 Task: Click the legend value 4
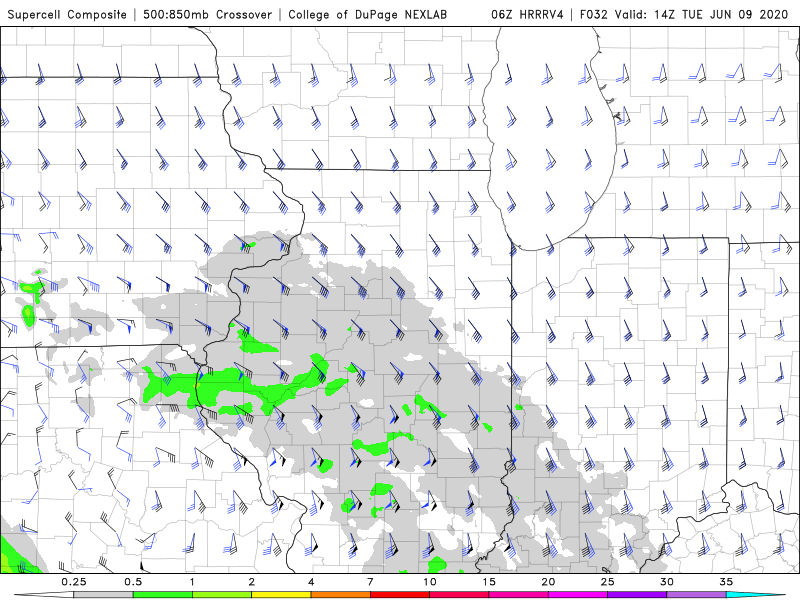(311, 582)
